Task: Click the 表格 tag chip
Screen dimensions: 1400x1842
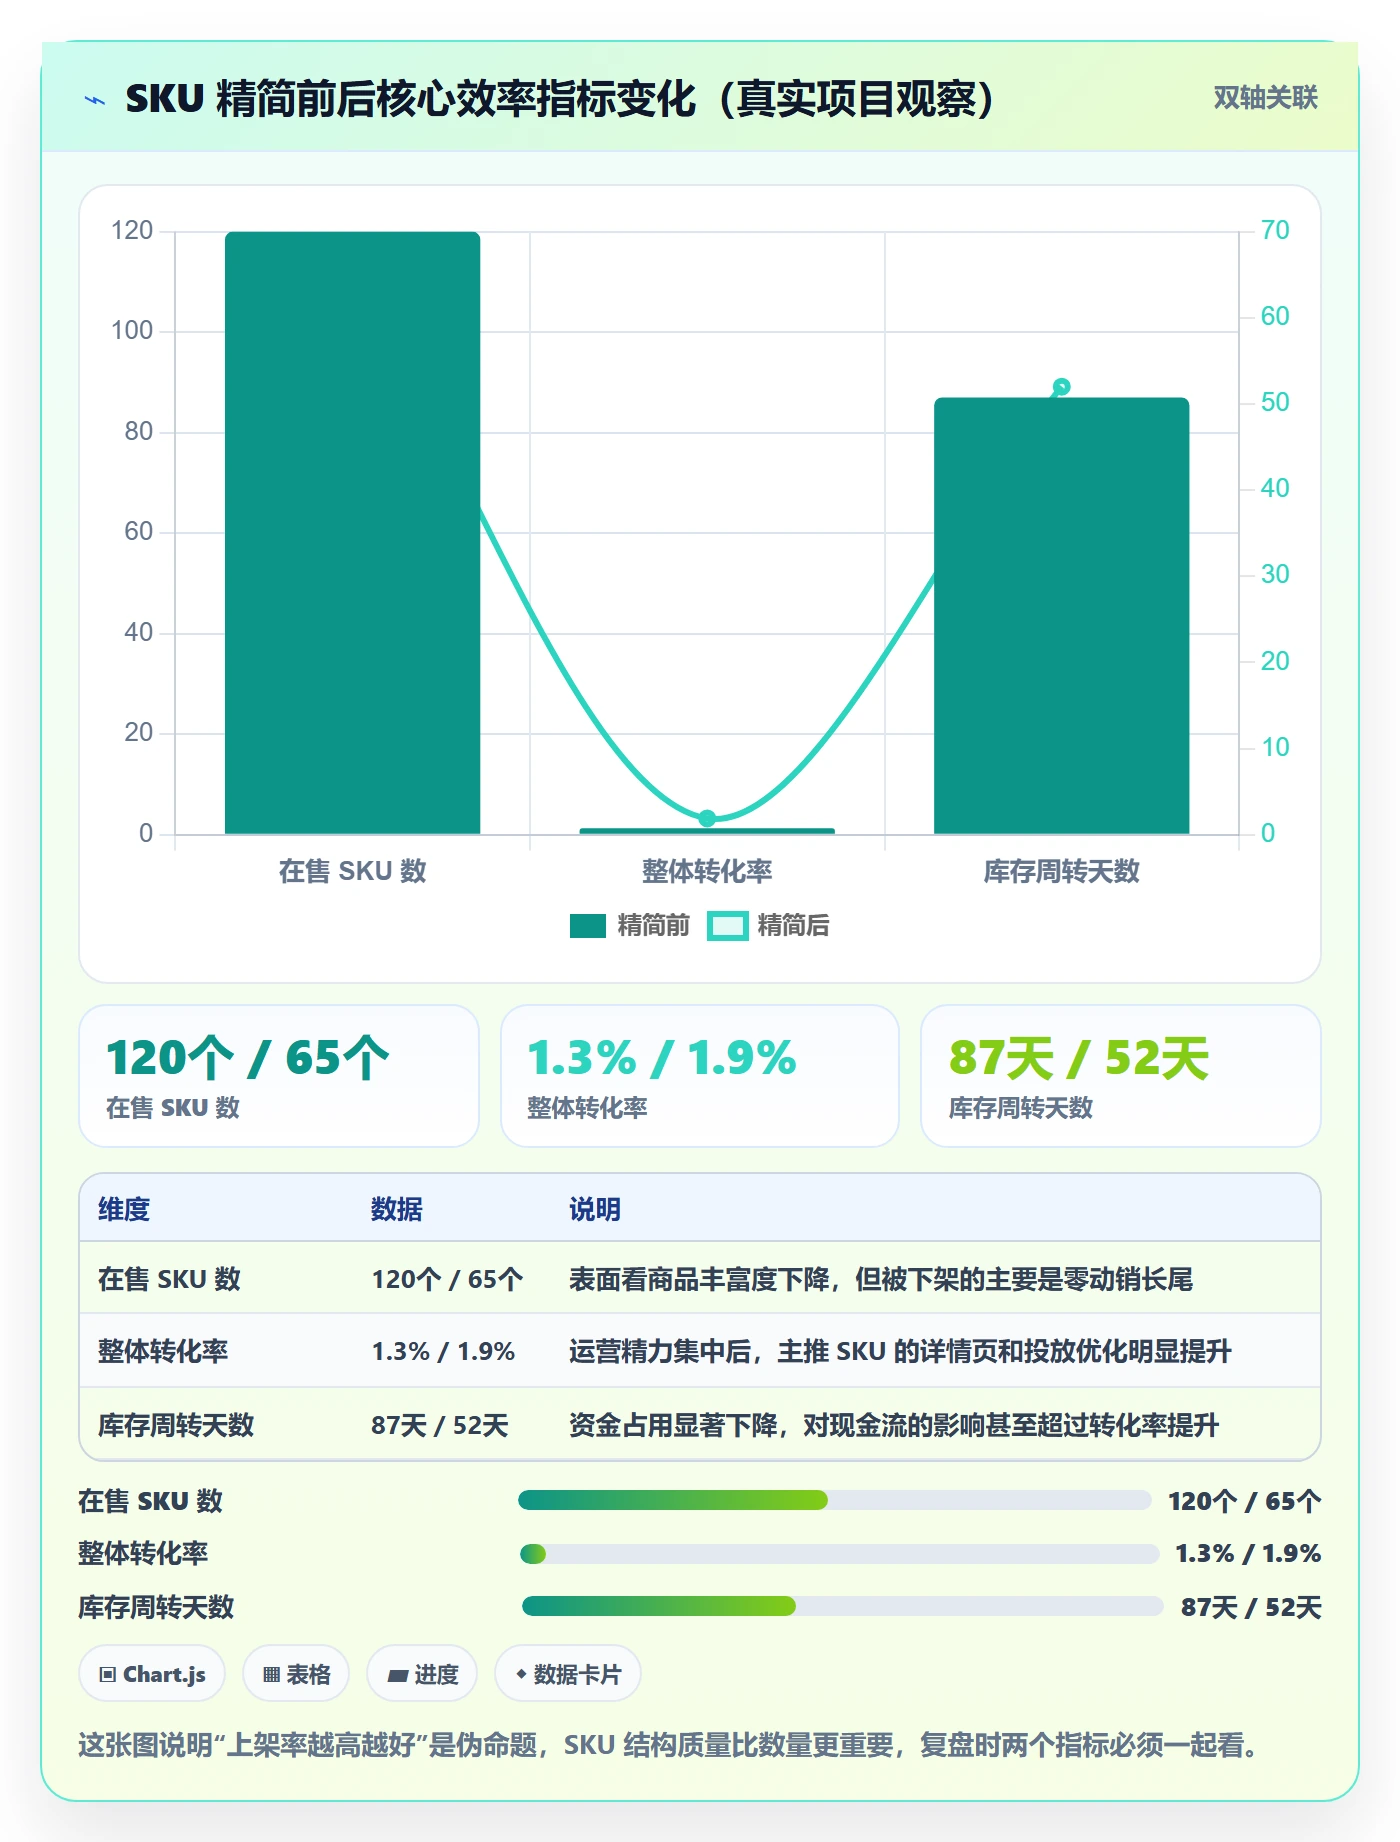Action: pyautogui.click(x=296, y=1674)
